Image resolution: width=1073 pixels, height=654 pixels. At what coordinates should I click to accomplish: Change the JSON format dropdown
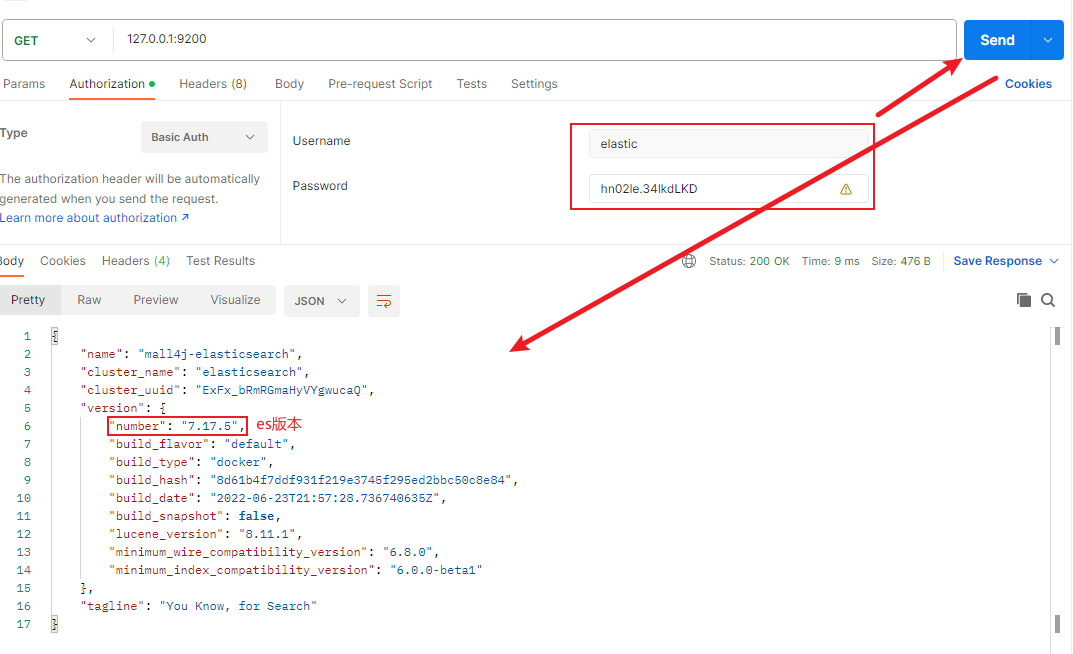tap(321, 301)
